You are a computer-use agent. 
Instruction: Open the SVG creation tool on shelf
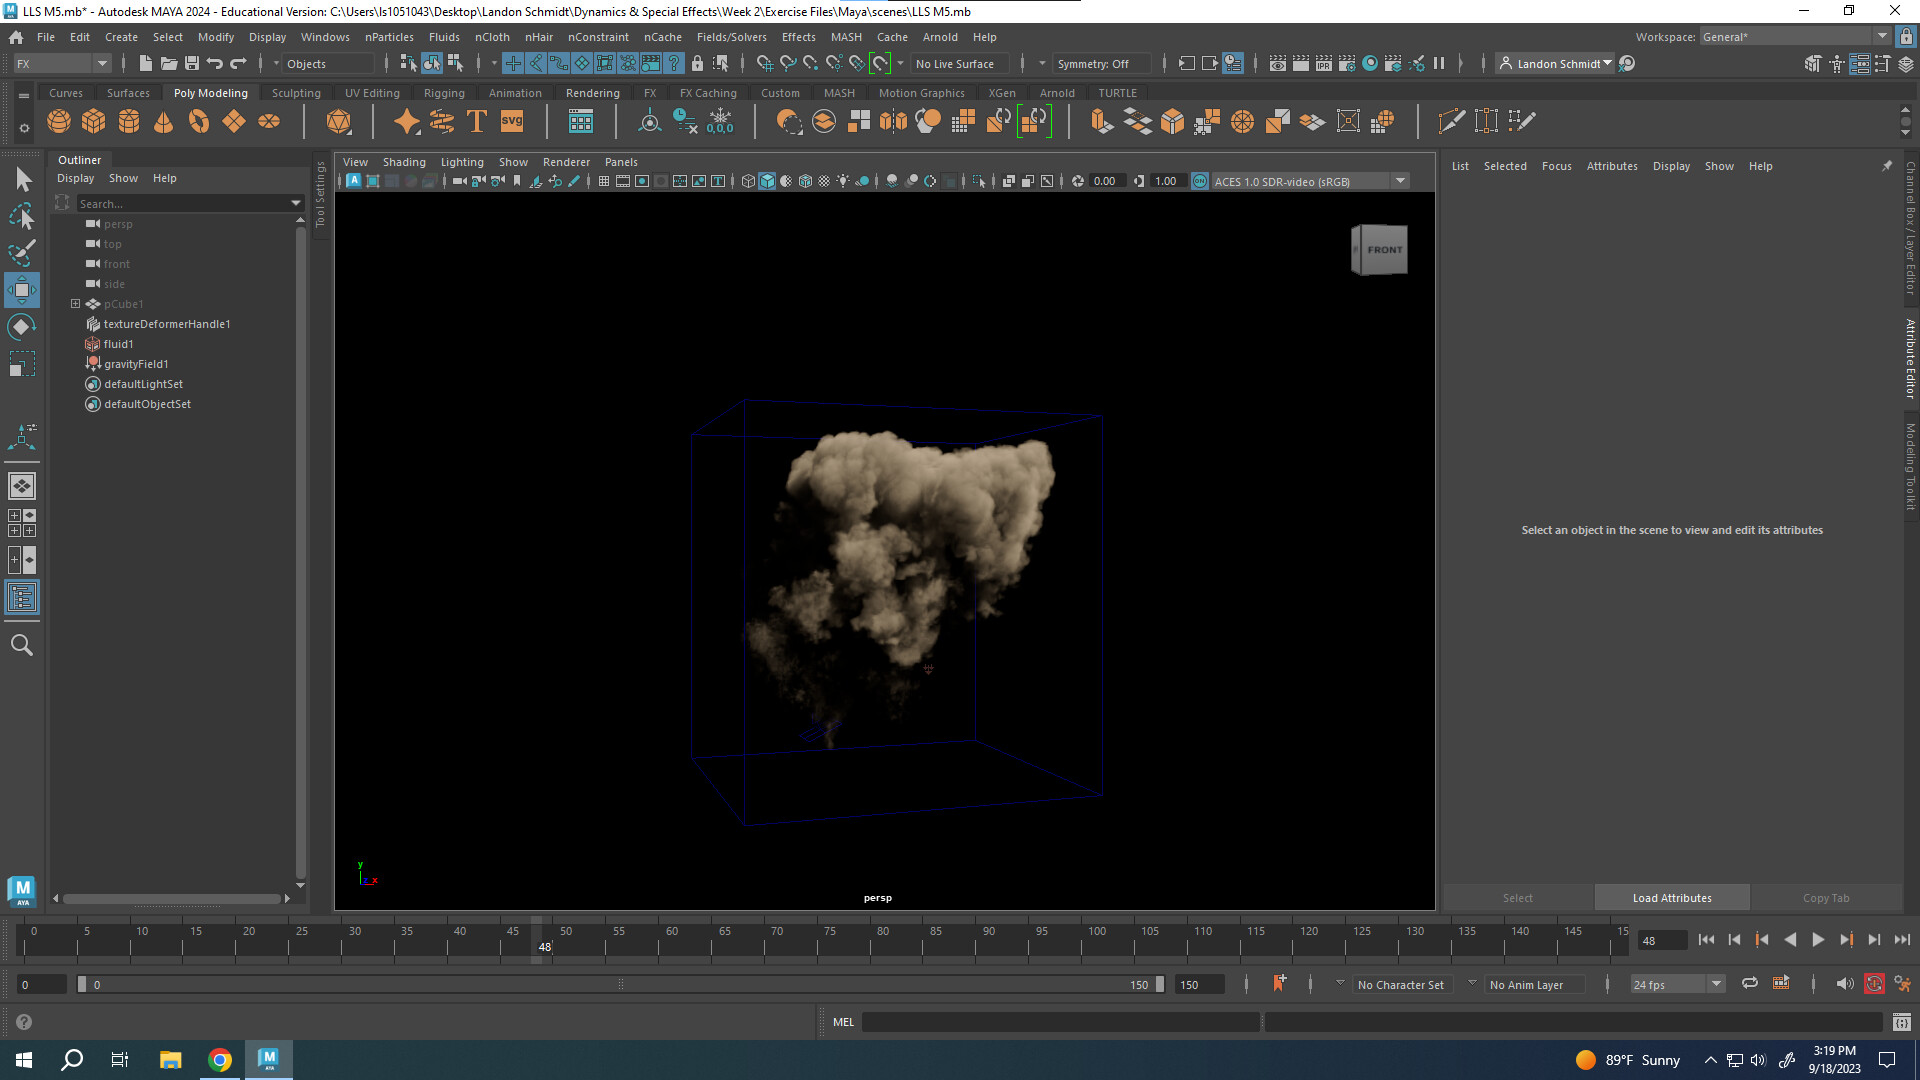[512, 121]
